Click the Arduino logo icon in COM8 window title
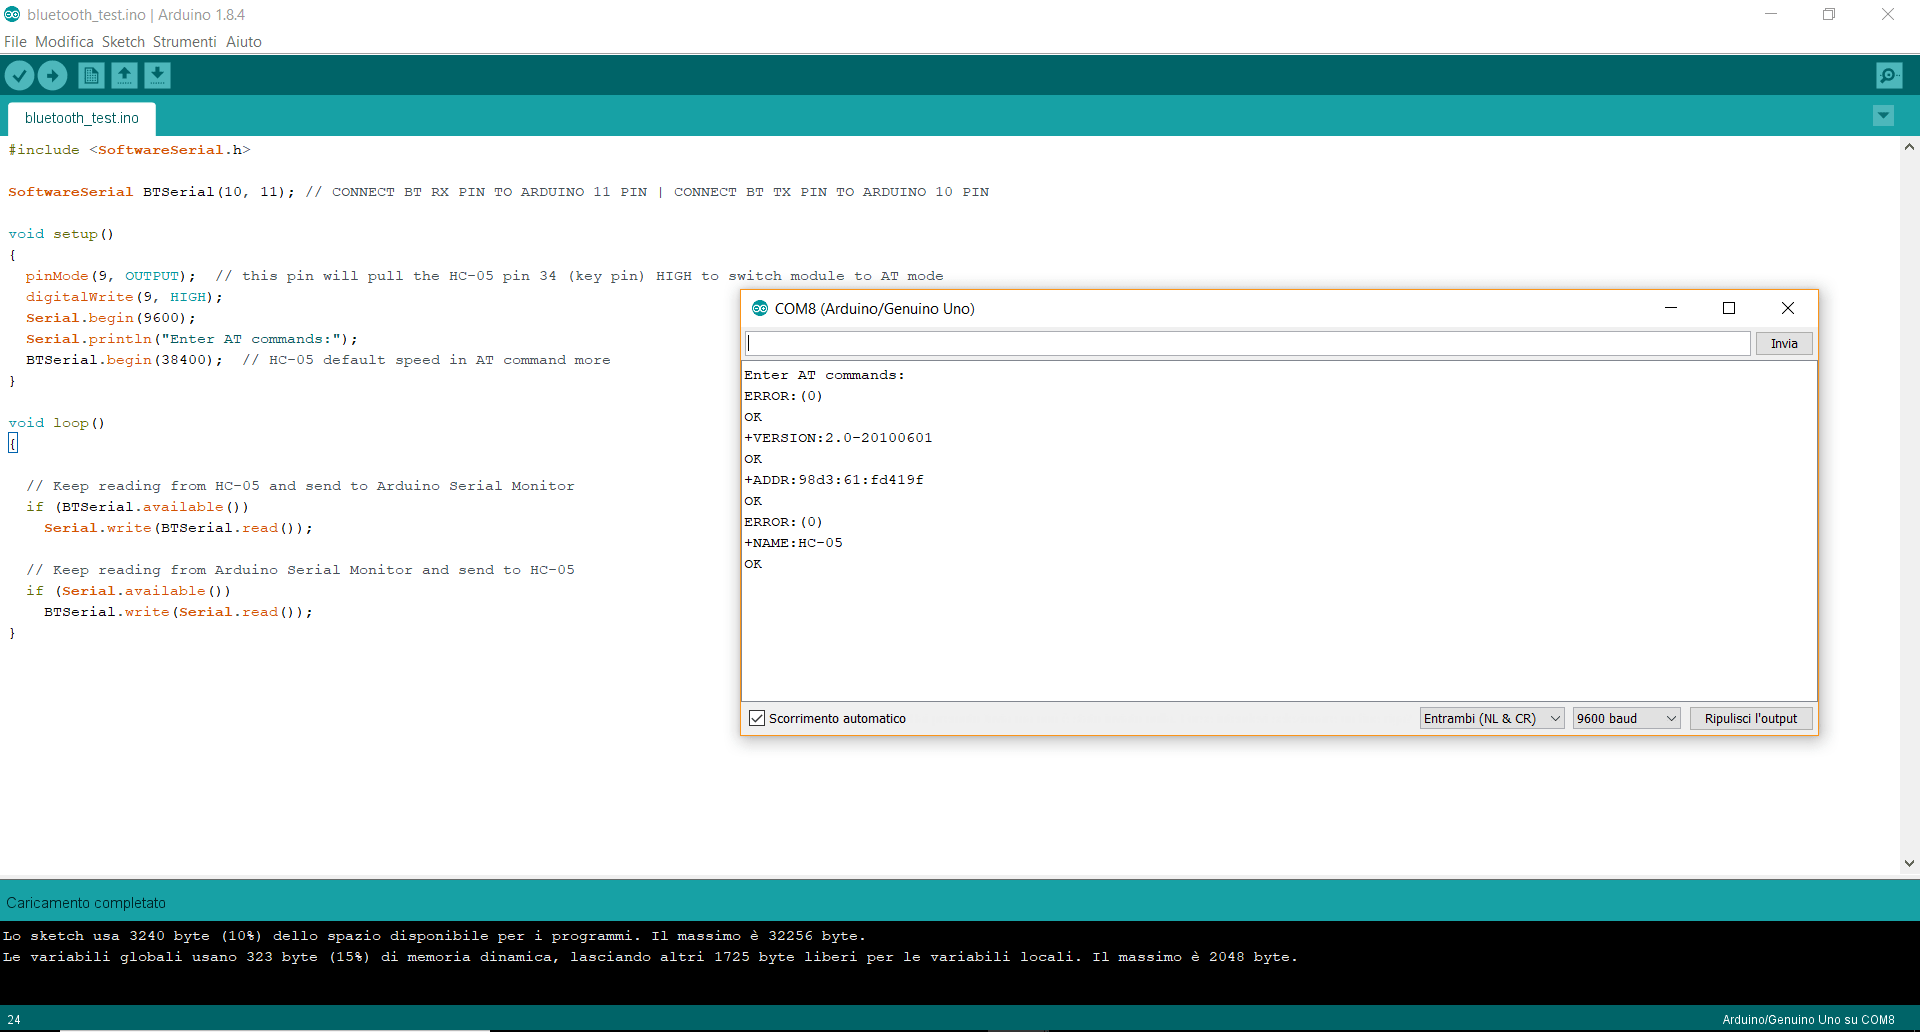This screenshot has width=1920, height=1032. click(x=760, y=308)
